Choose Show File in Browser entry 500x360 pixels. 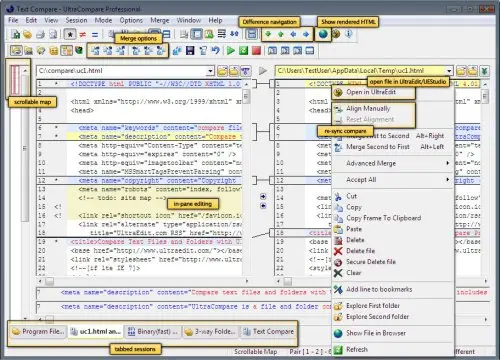[x=376, y=333]
